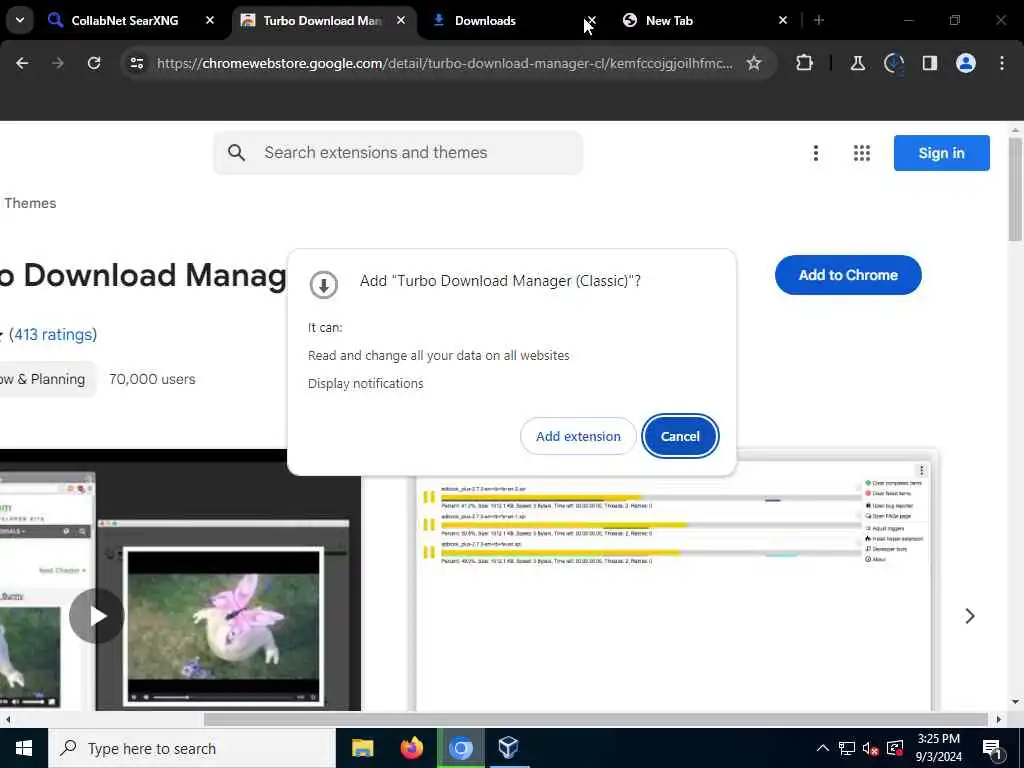The height and width of the screenshot is (768, 1024).
Task: Click the Search extensions and themes box
Action: [x=398, y=153]
